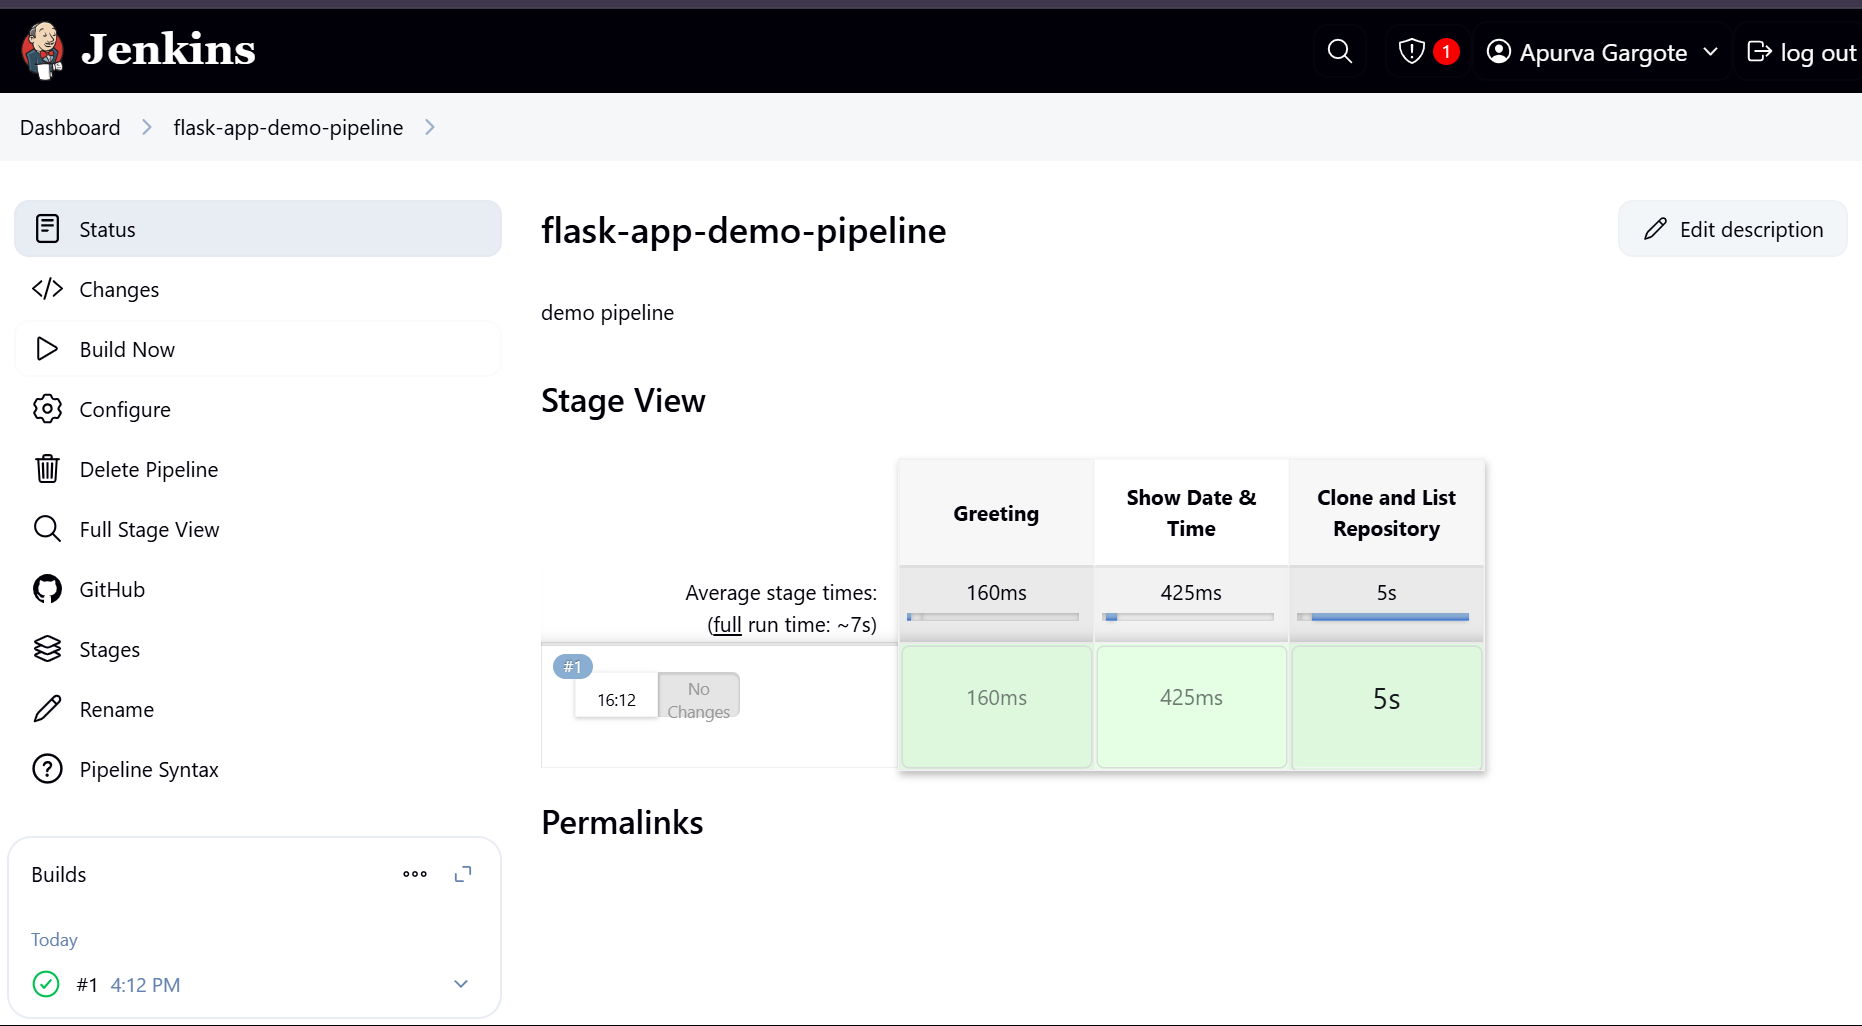Expand the Builds widget with corner icon
This screenshot has height=1026, width=1862.
(x=463, y=874)
